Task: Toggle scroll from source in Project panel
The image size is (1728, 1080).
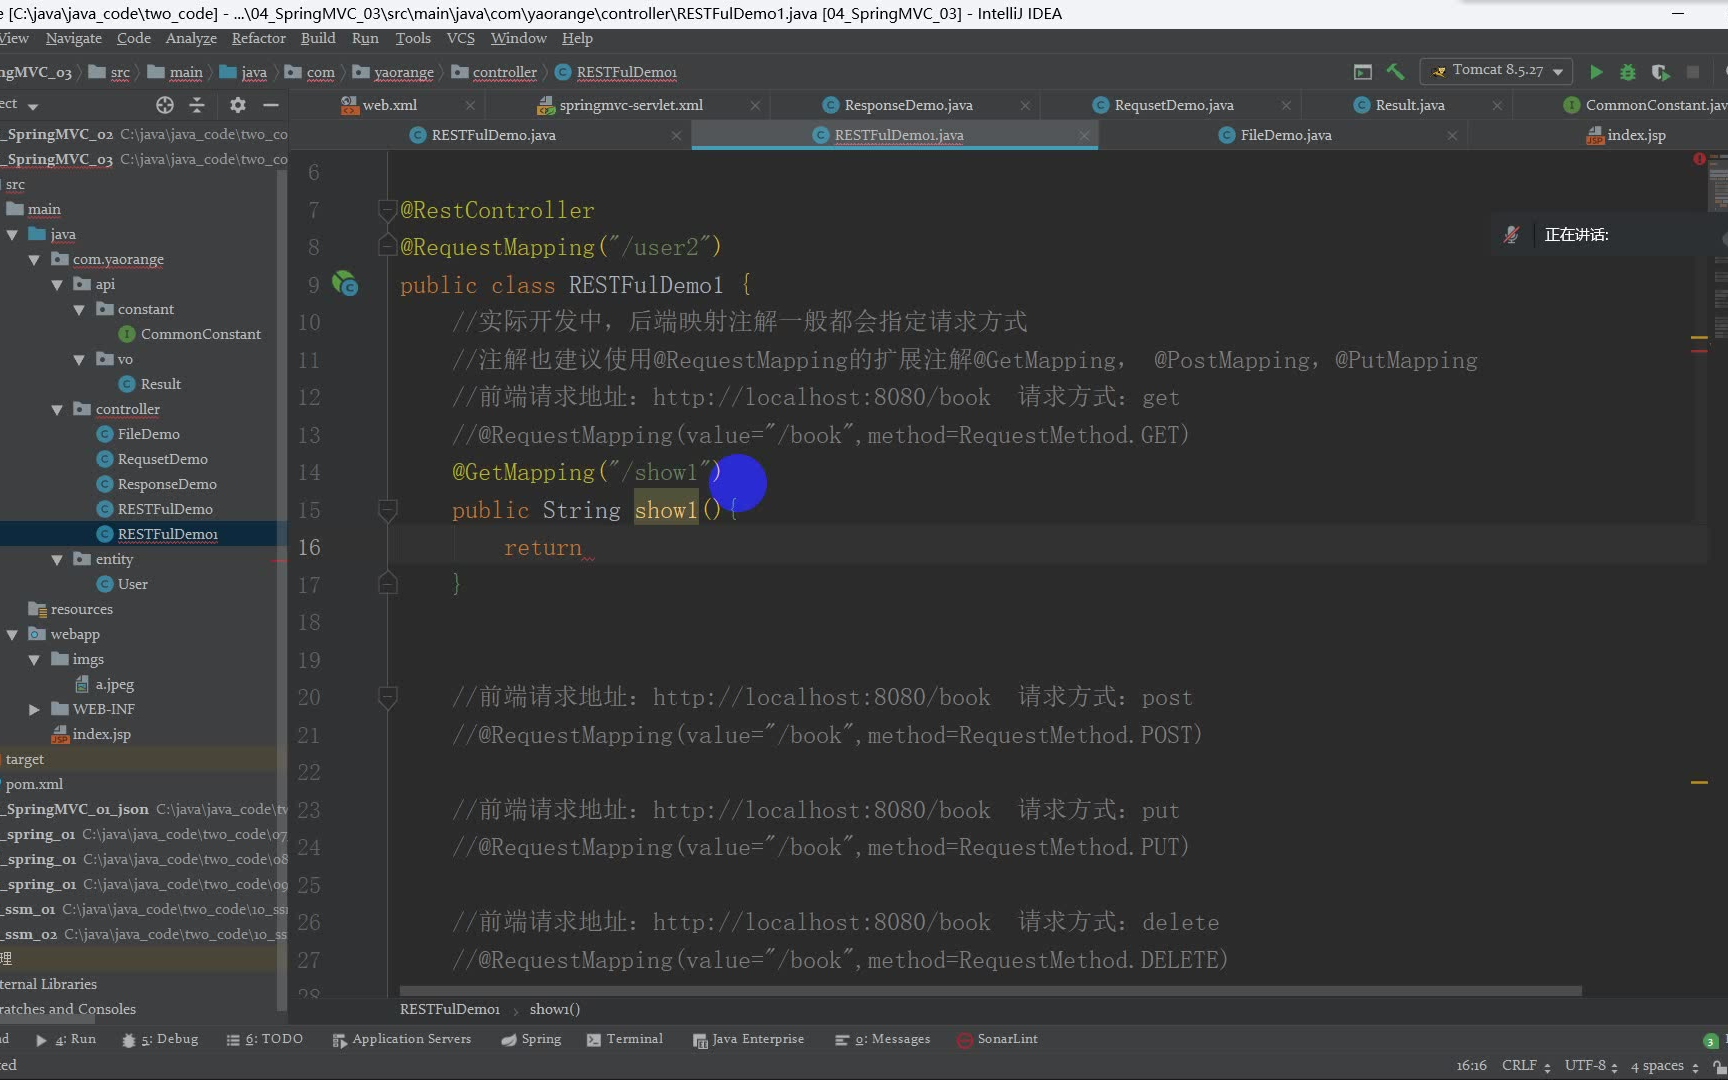Action: coord(164,105)
